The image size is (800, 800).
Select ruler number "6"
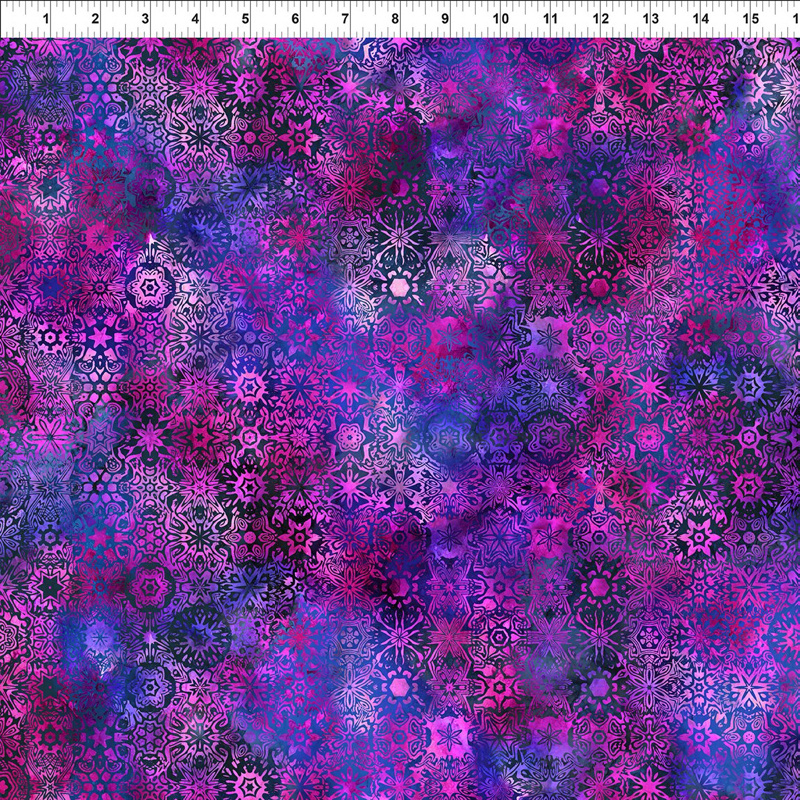click(x=295, y=19)
